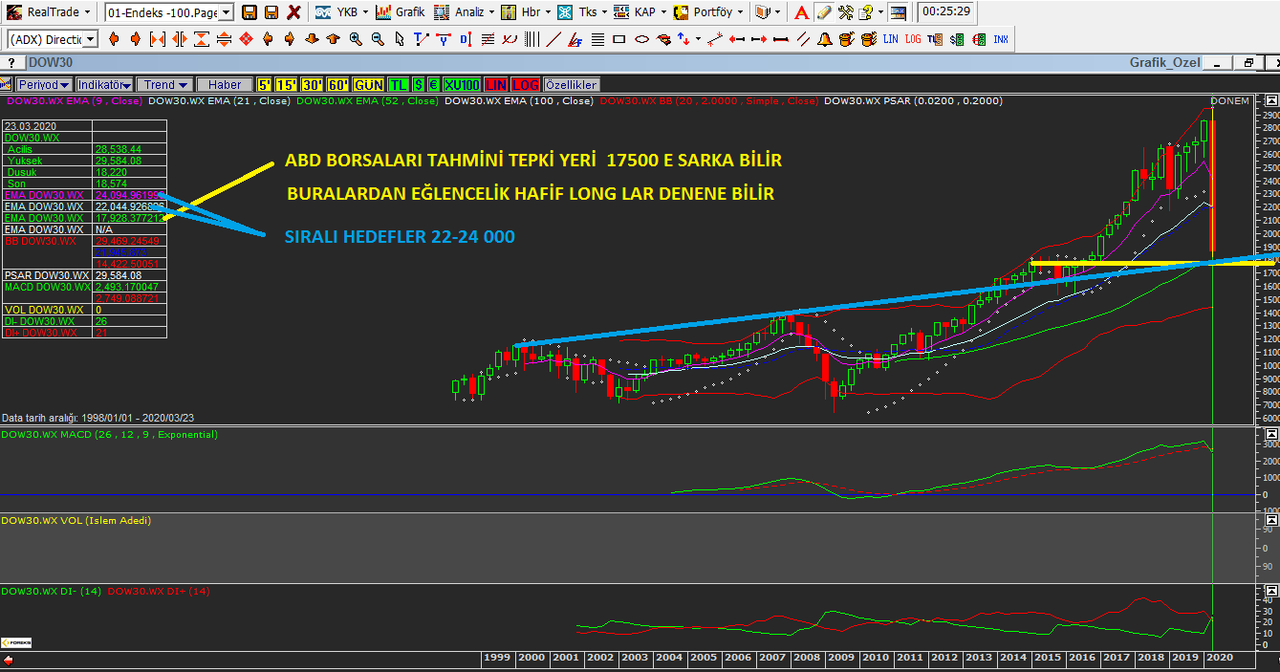
Task: Open the help question mark icon
Action: pyautogui.click(x=866, y=12)
